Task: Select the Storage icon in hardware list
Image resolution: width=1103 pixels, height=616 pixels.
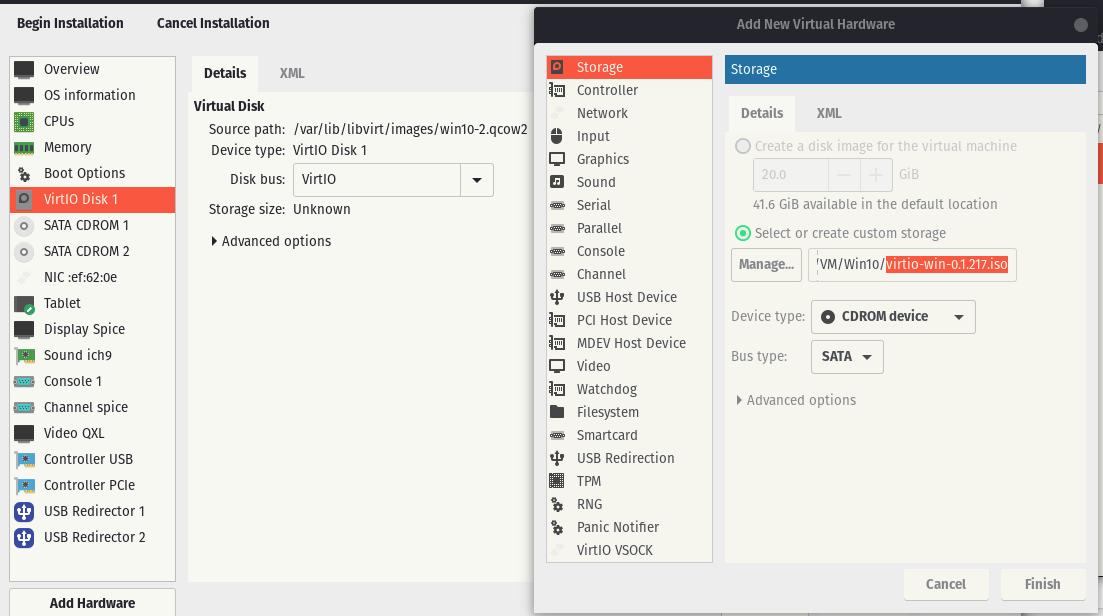Action: (x=558, y=67)
